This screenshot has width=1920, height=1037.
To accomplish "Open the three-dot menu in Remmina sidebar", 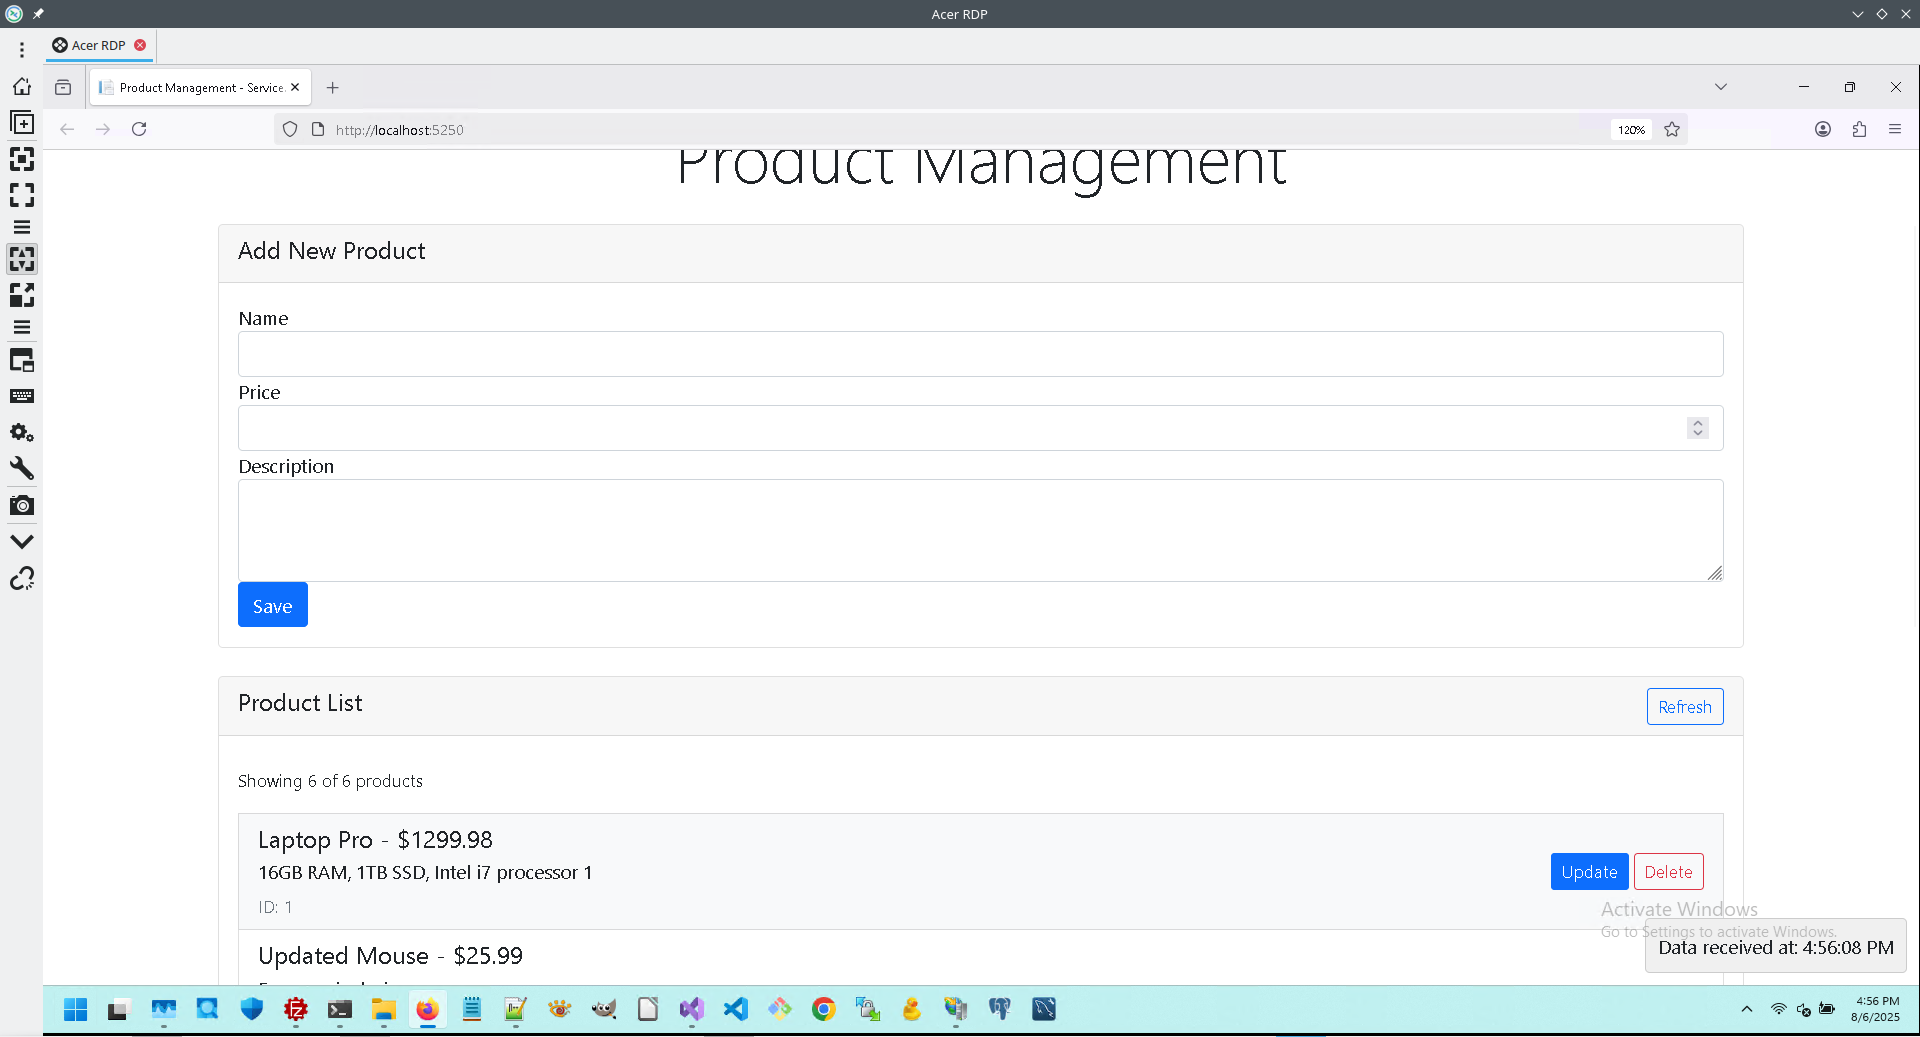I will (x=22, y=50).
